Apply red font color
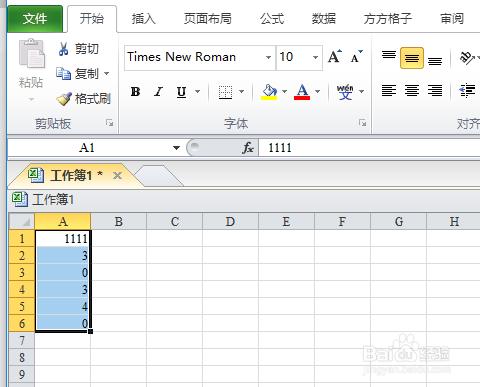Viewport: 480px width, 387px height. coord(302,92)
